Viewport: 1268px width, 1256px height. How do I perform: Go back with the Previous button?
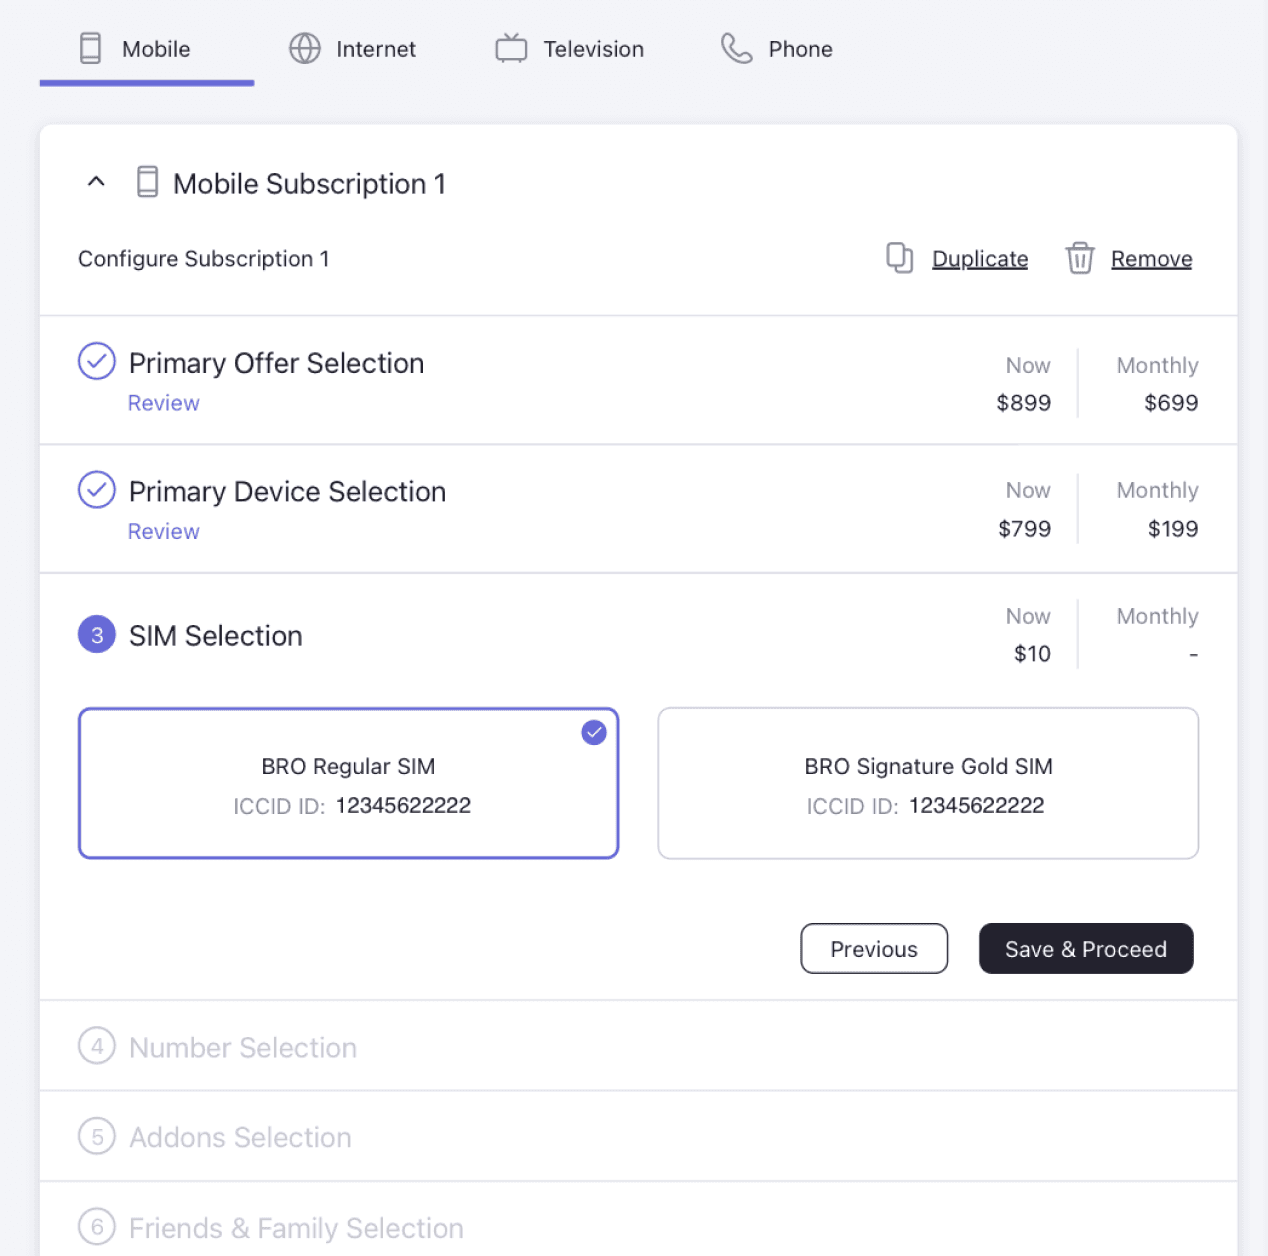(x=874, y=948)
